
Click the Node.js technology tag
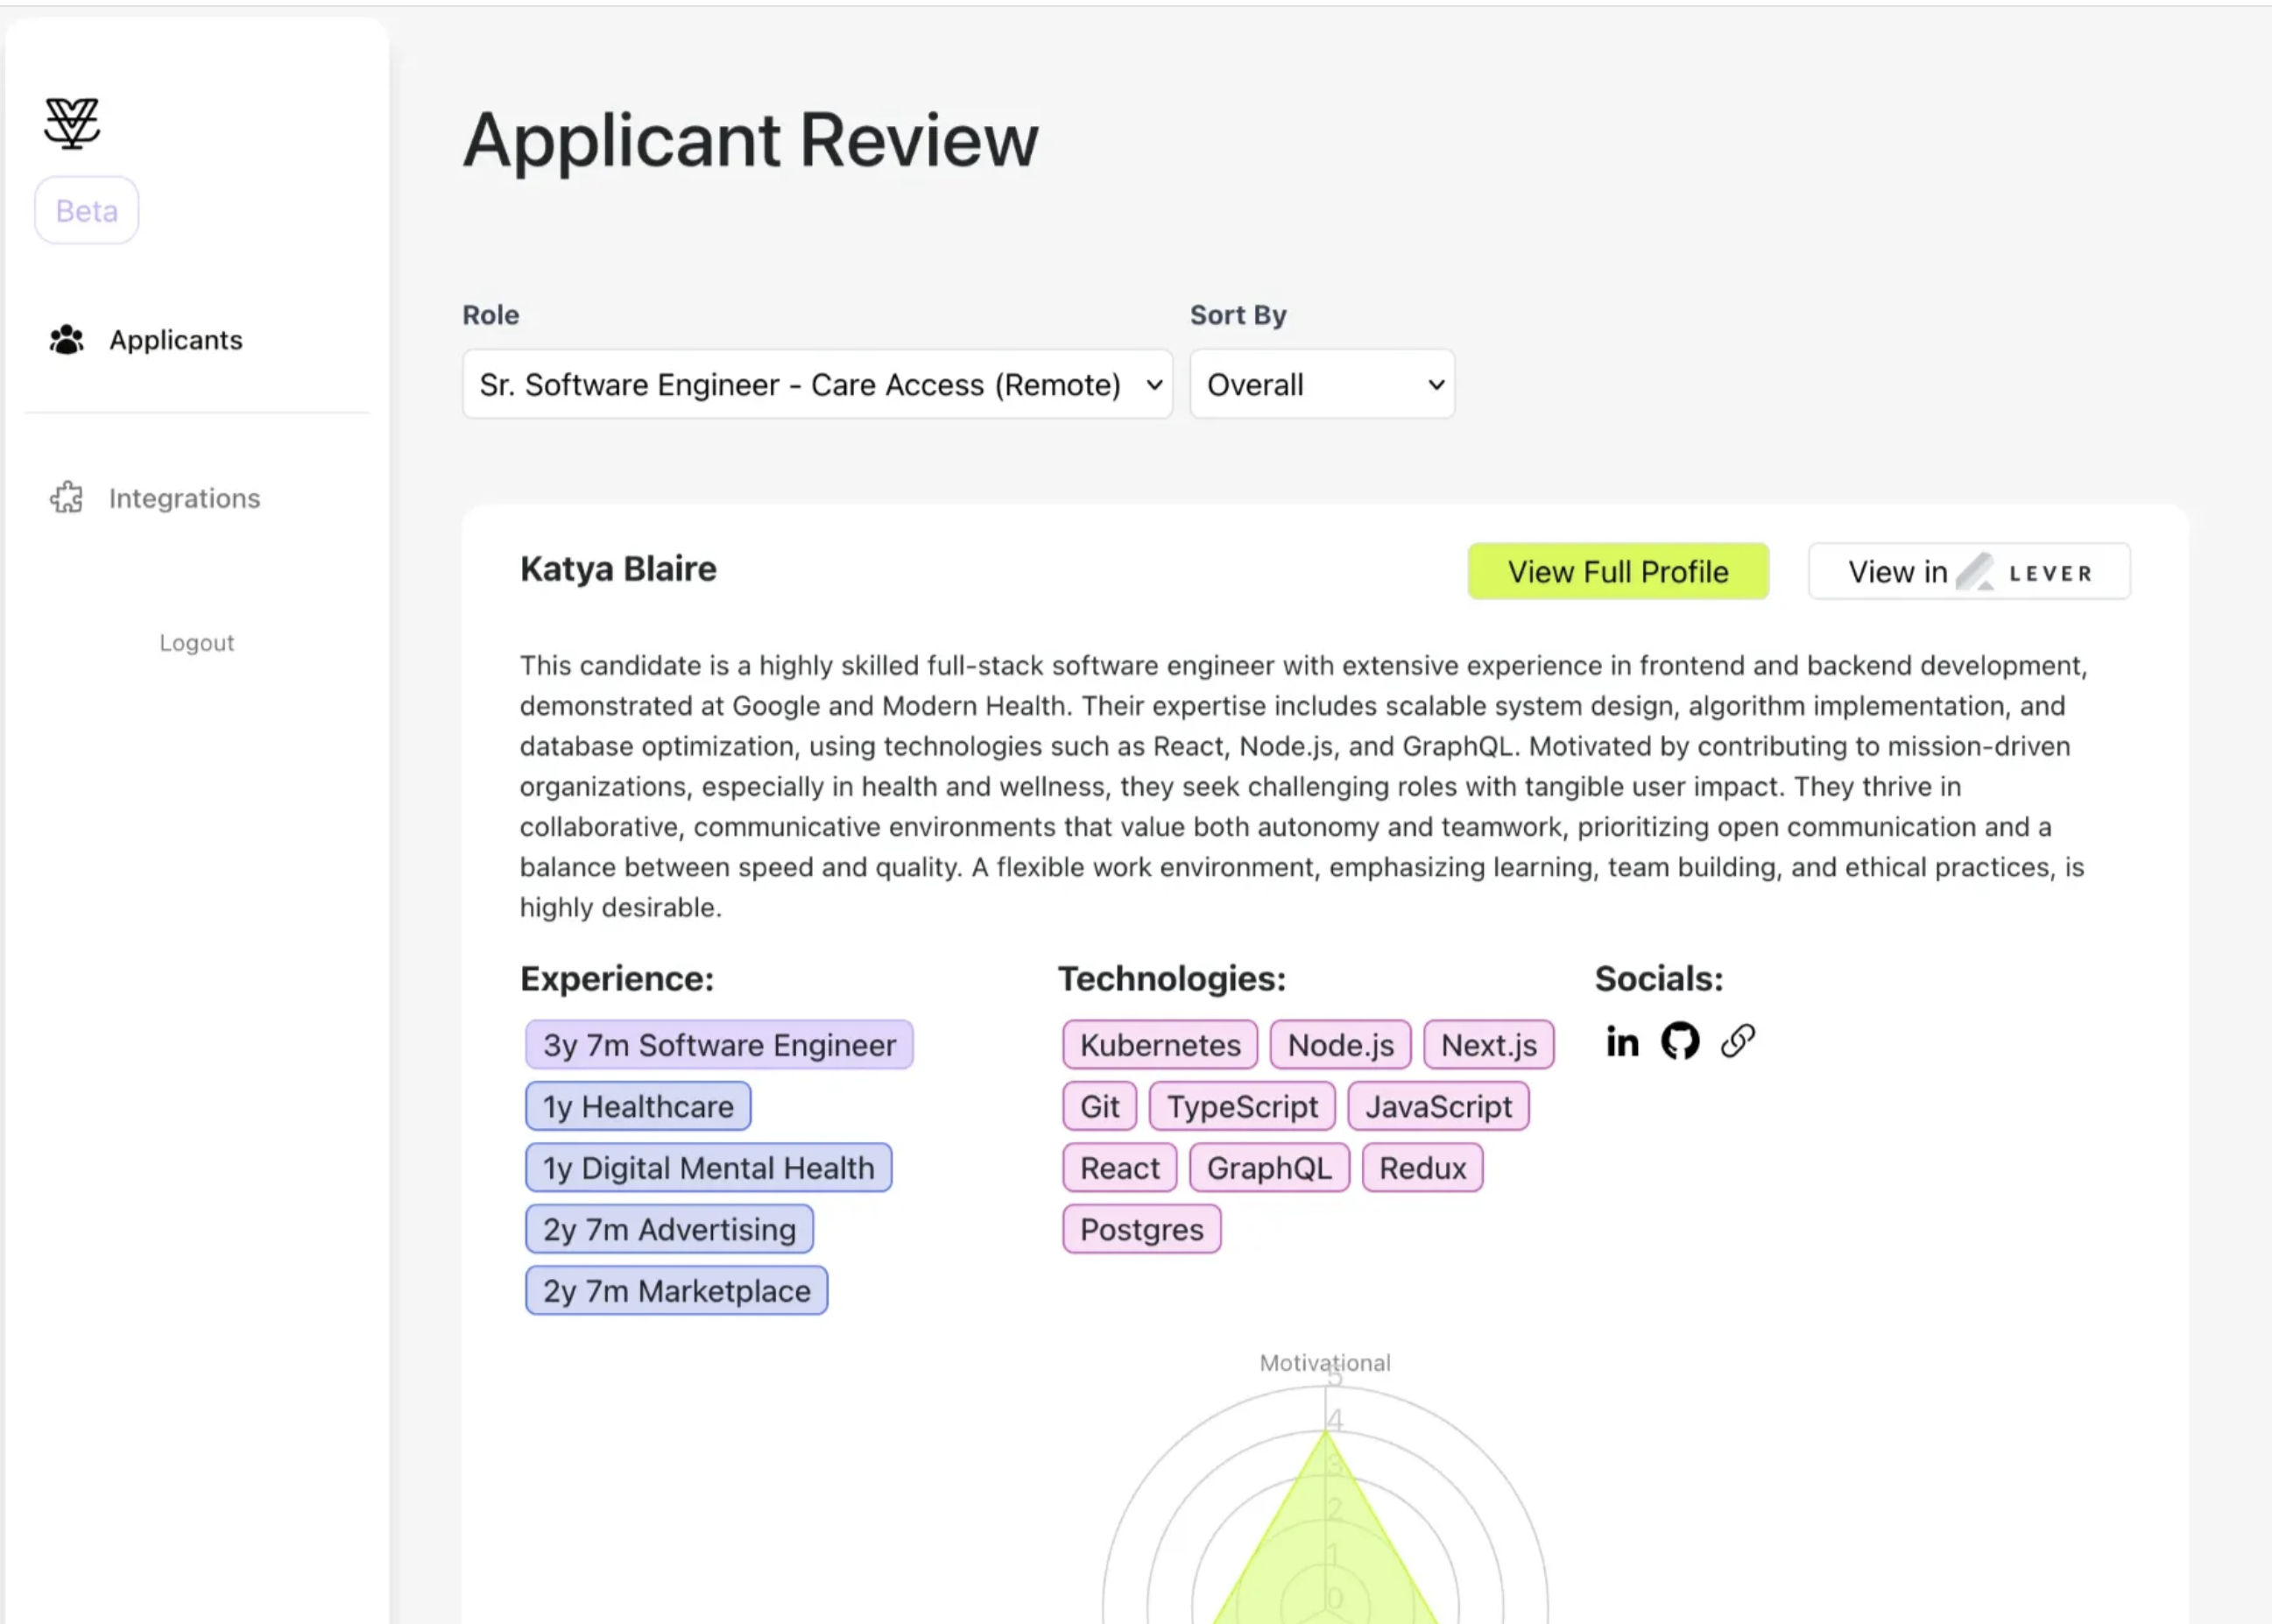pos(1340,1045)
